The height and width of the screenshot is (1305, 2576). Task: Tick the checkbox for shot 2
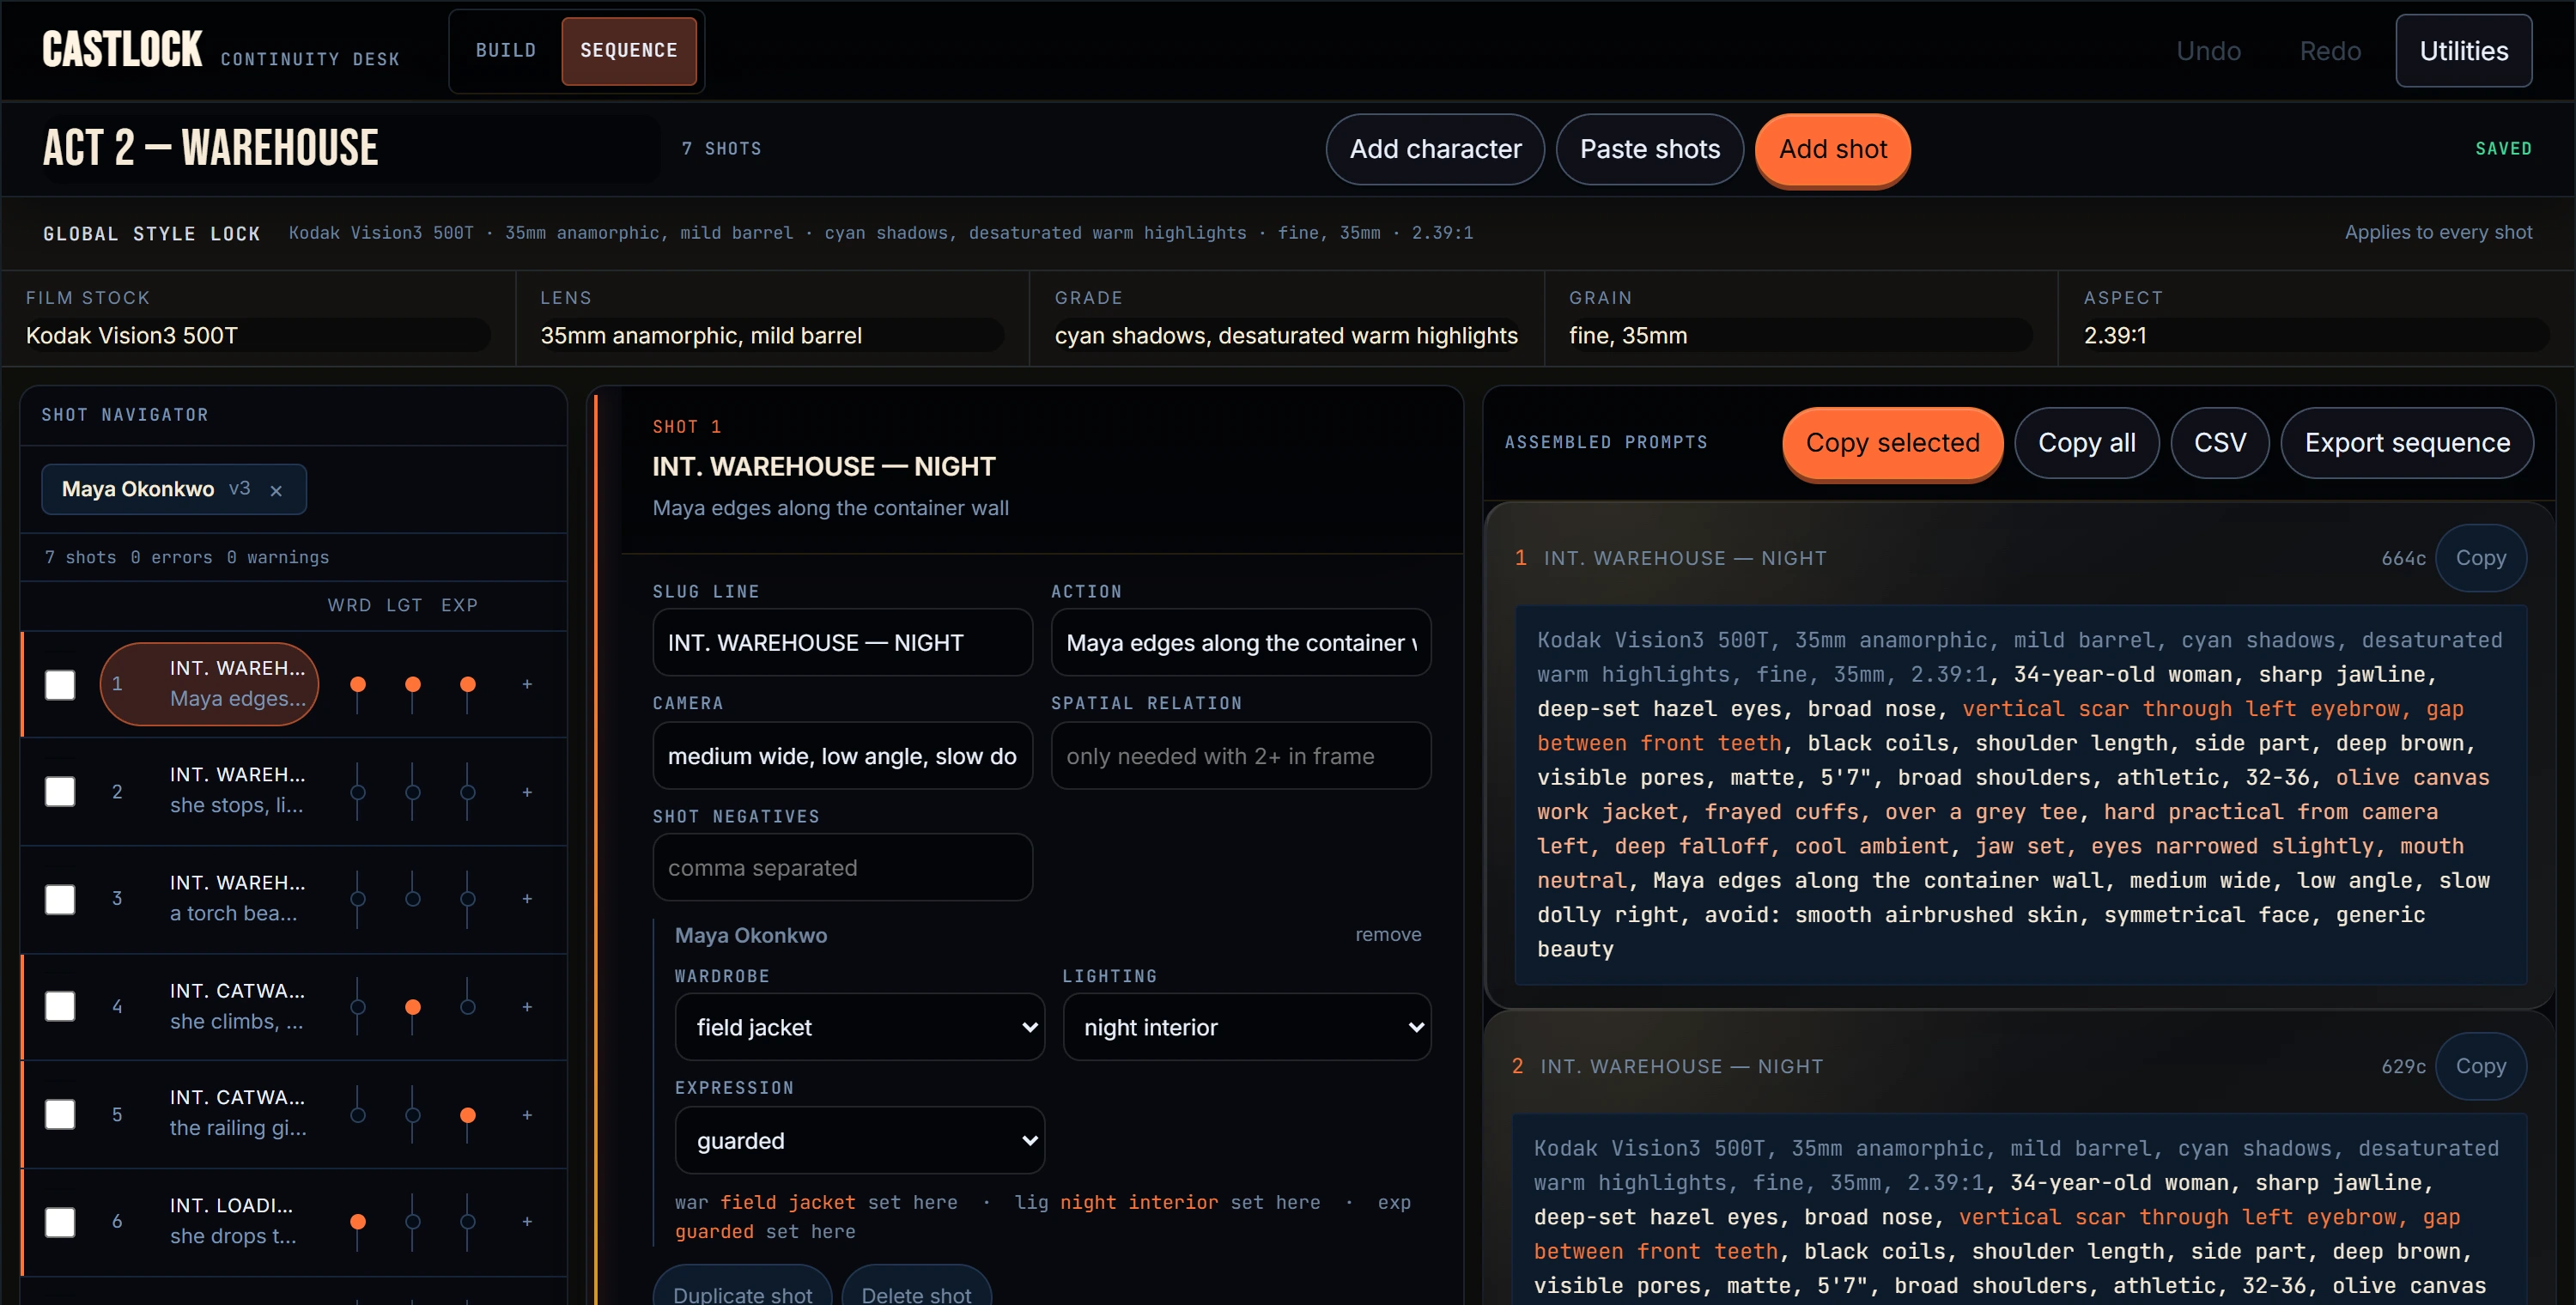[60, 792]
